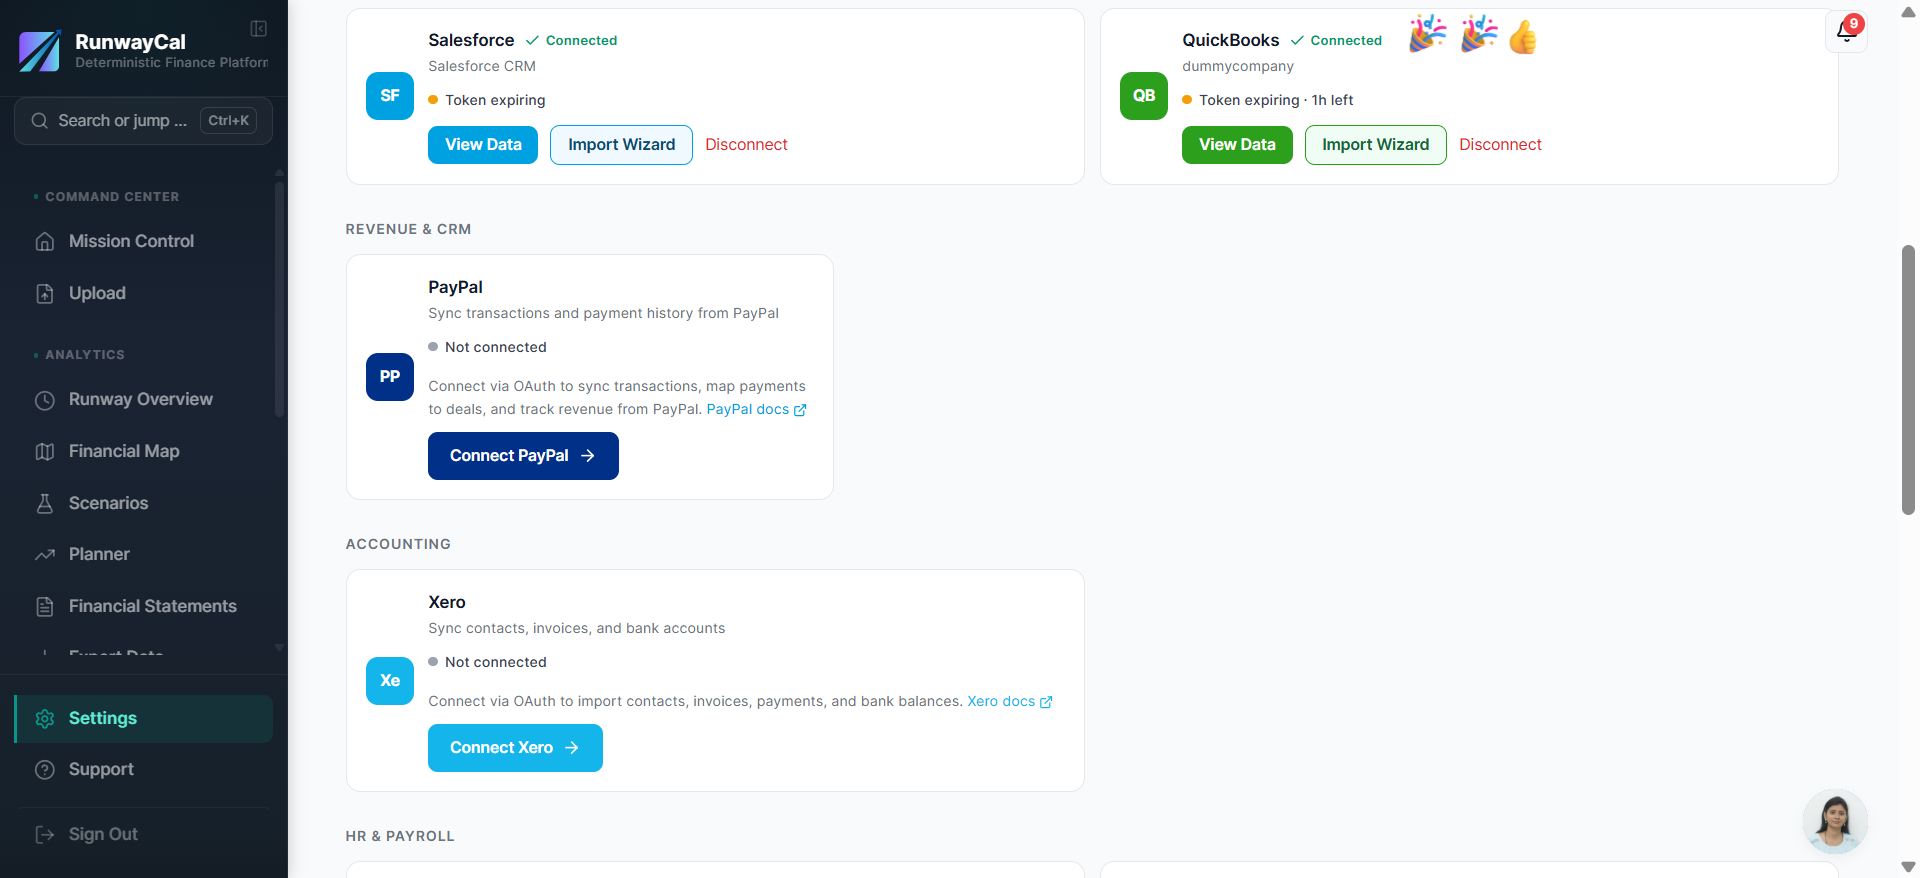The height and width of the screenshot is (878, 1920).
Task: View Data for Salesforce
Action: [x=483, y=145]
